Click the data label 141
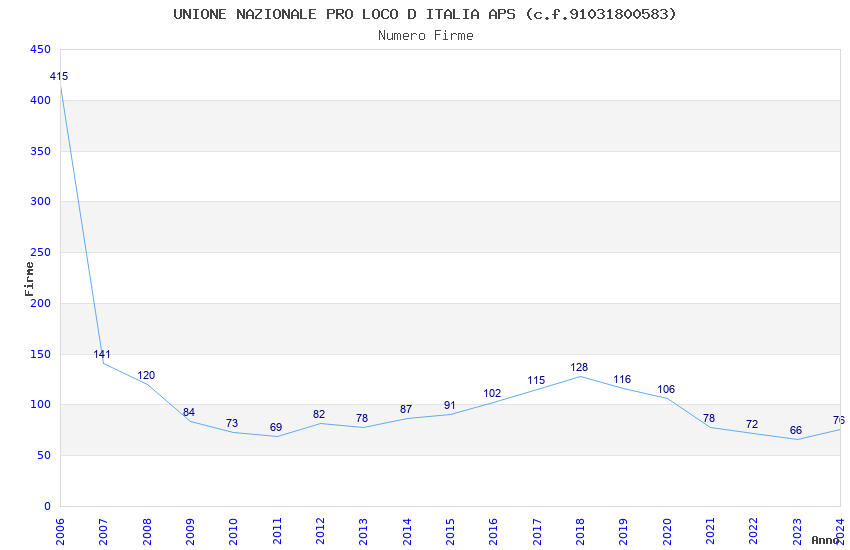This screenshot has width=850, height=550. click(102, 354)
